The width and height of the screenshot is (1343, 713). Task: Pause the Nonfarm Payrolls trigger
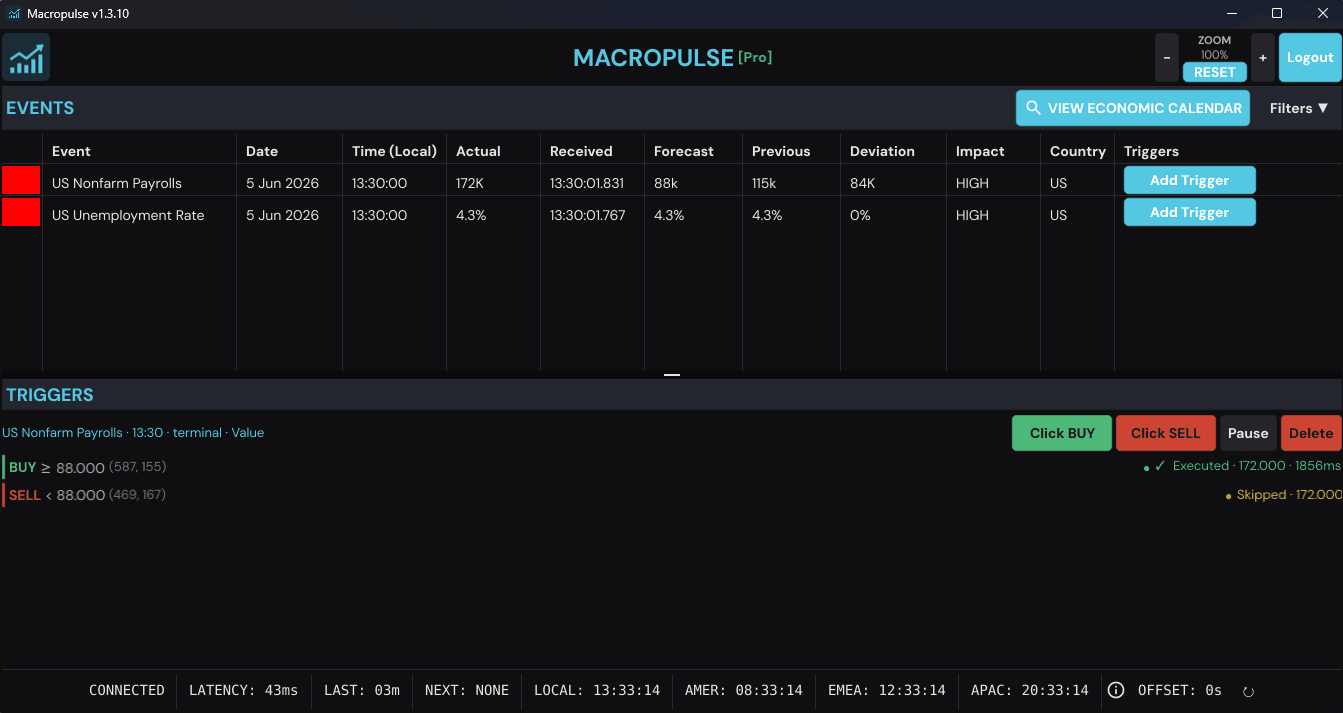[1248, 433]
